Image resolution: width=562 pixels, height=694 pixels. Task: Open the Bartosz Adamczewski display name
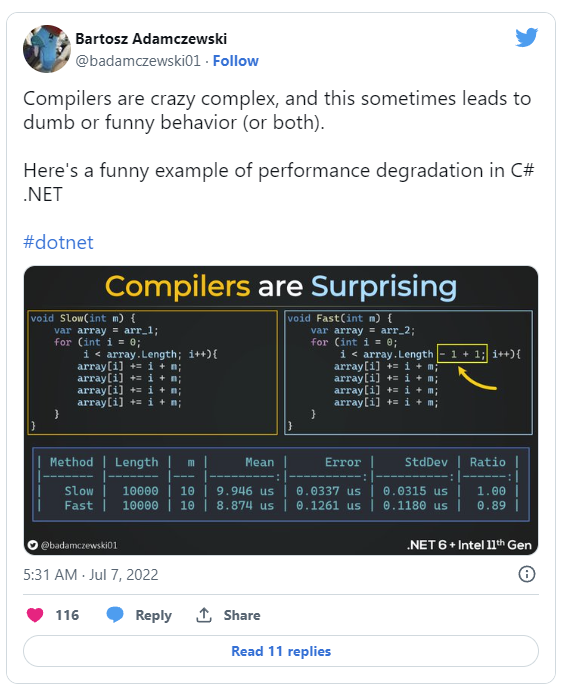click(x=151, y=39)
